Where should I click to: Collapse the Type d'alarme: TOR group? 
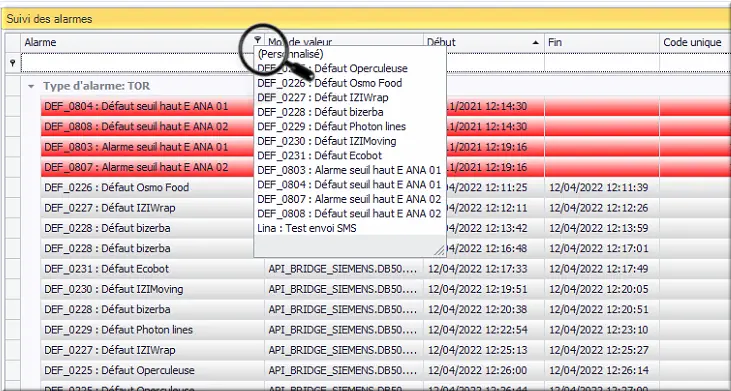(31, 86)
